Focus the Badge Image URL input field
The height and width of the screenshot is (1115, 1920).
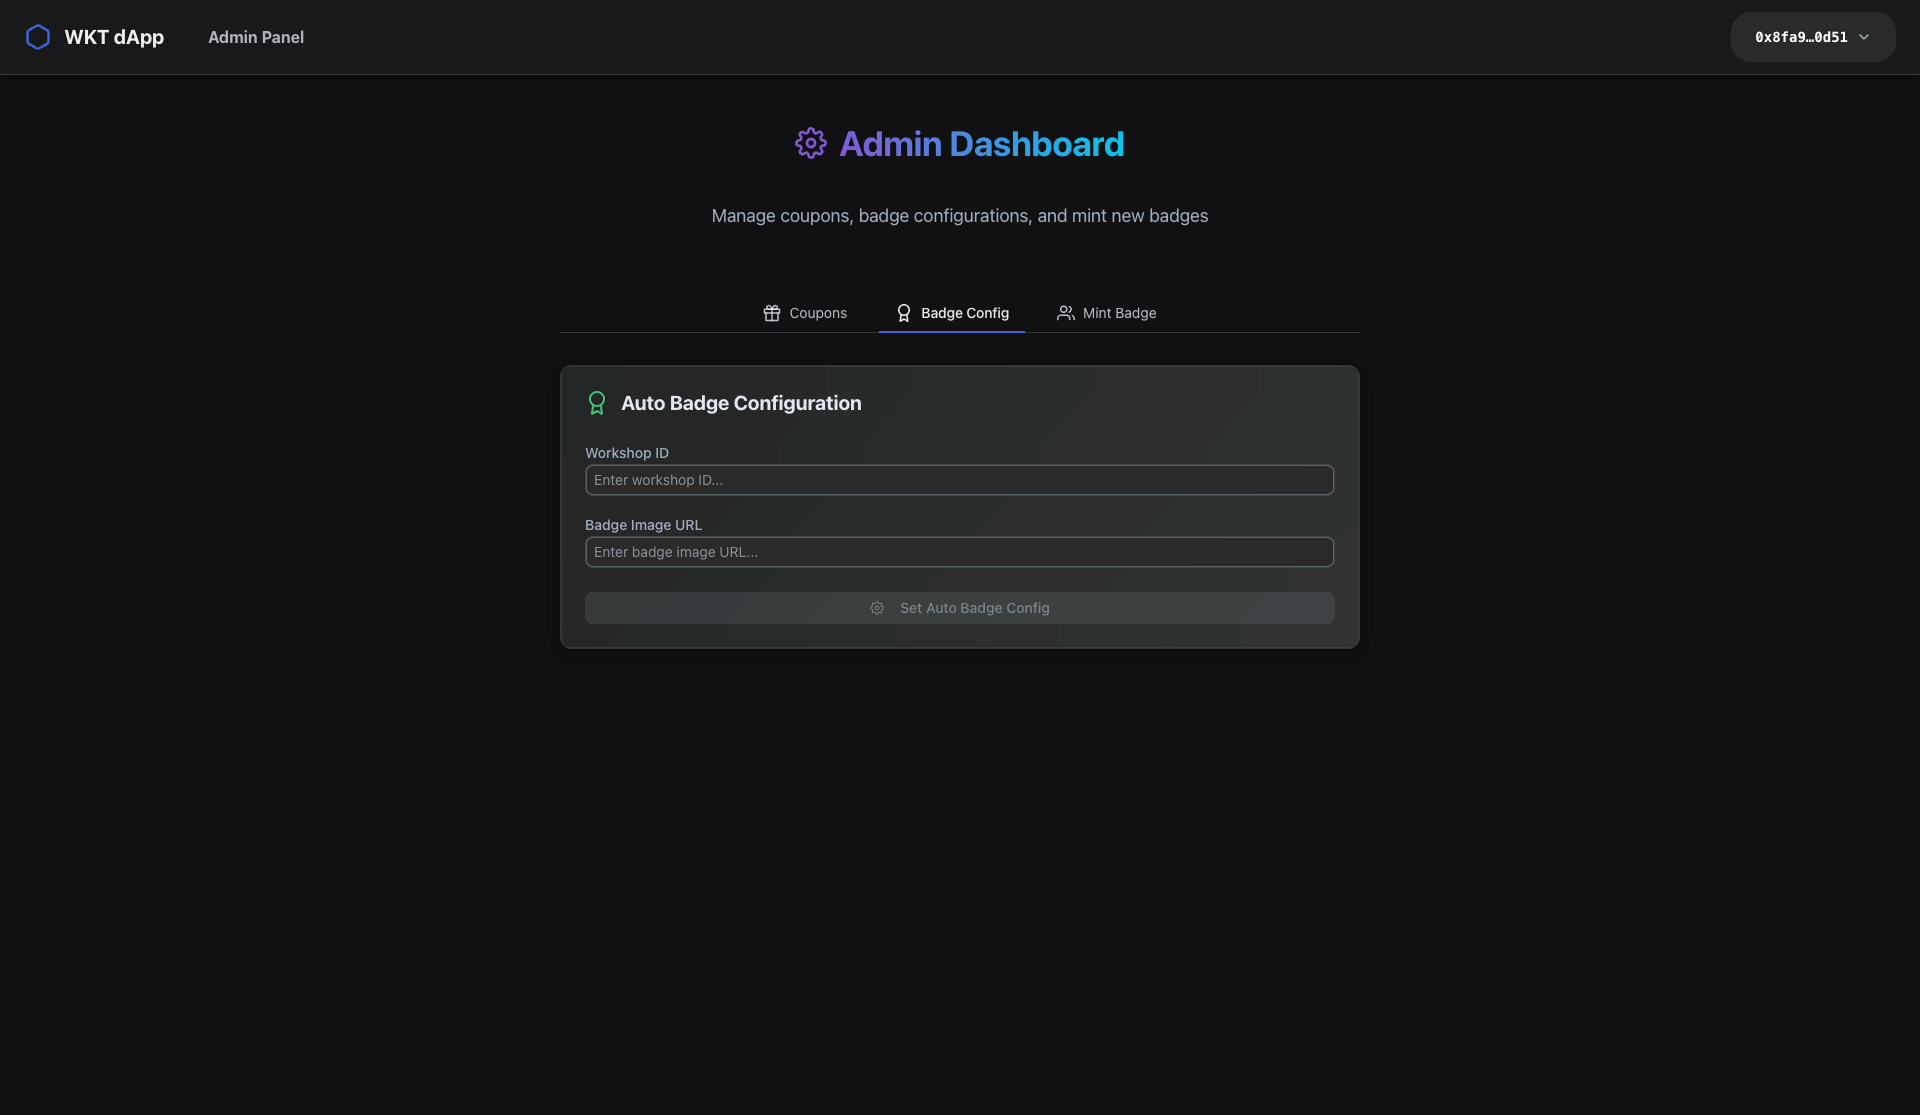[x=959, y=552]
